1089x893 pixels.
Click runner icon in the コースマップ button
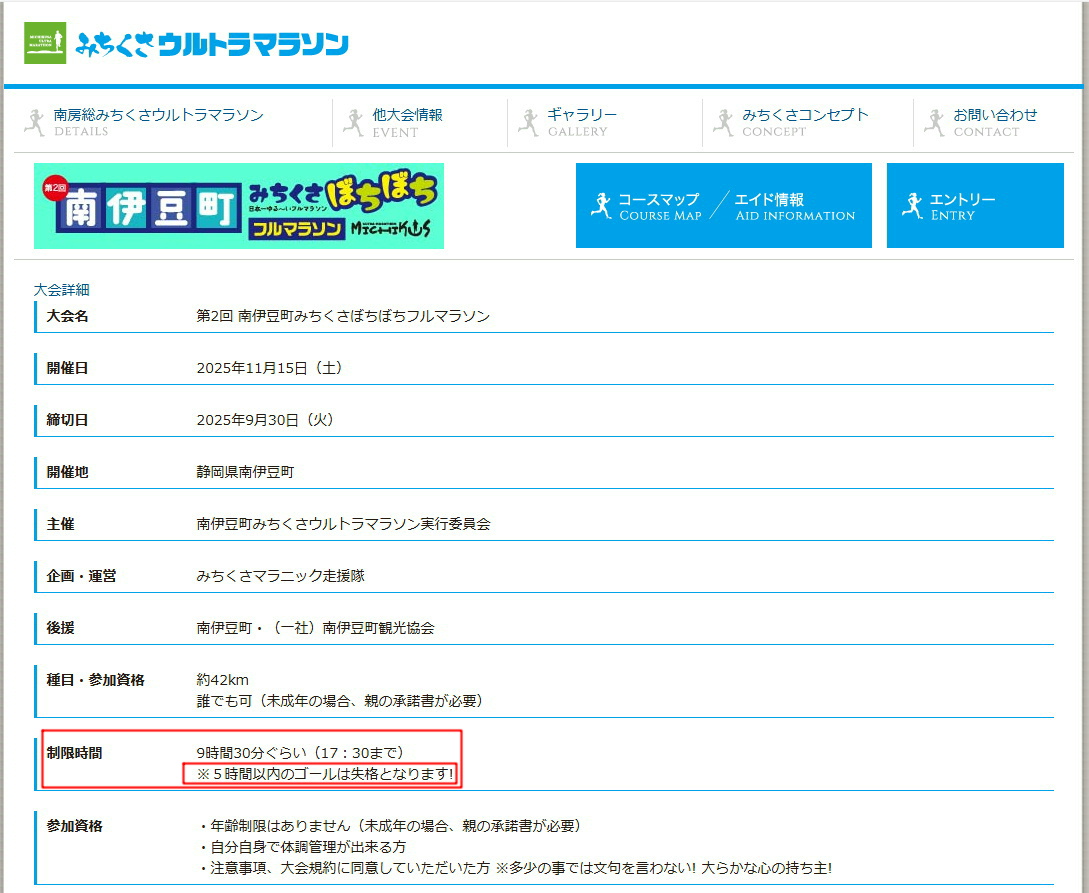pos(600,206)
